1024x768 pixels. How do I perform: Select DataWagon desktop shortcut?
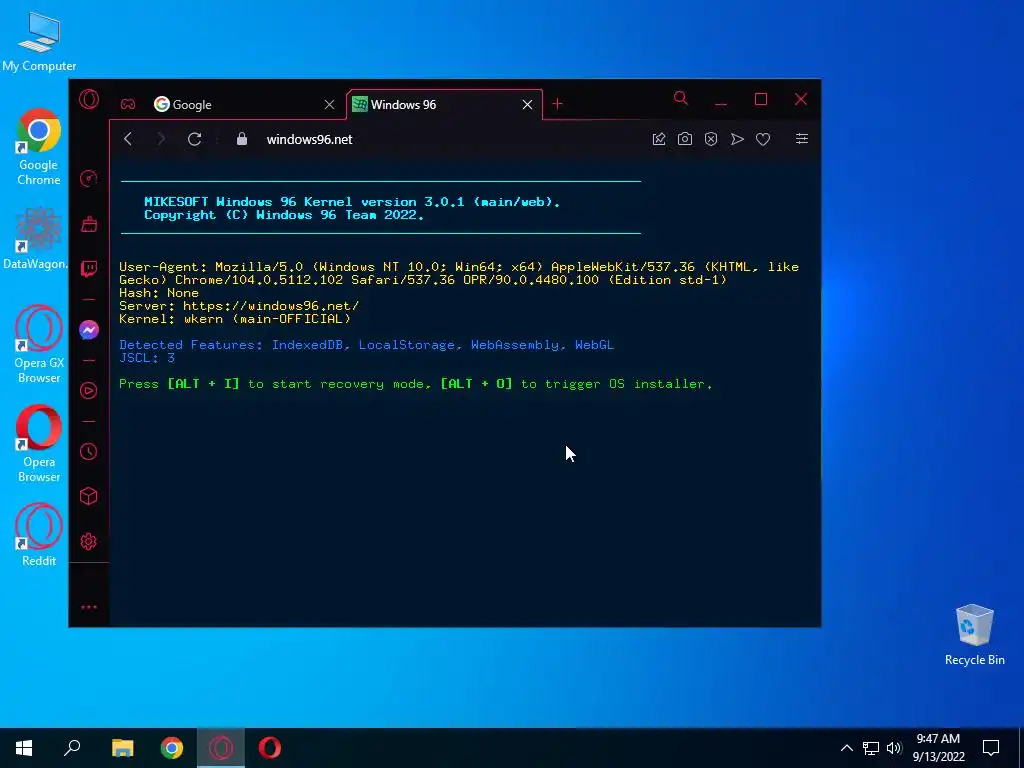click(x=35, y=238)
